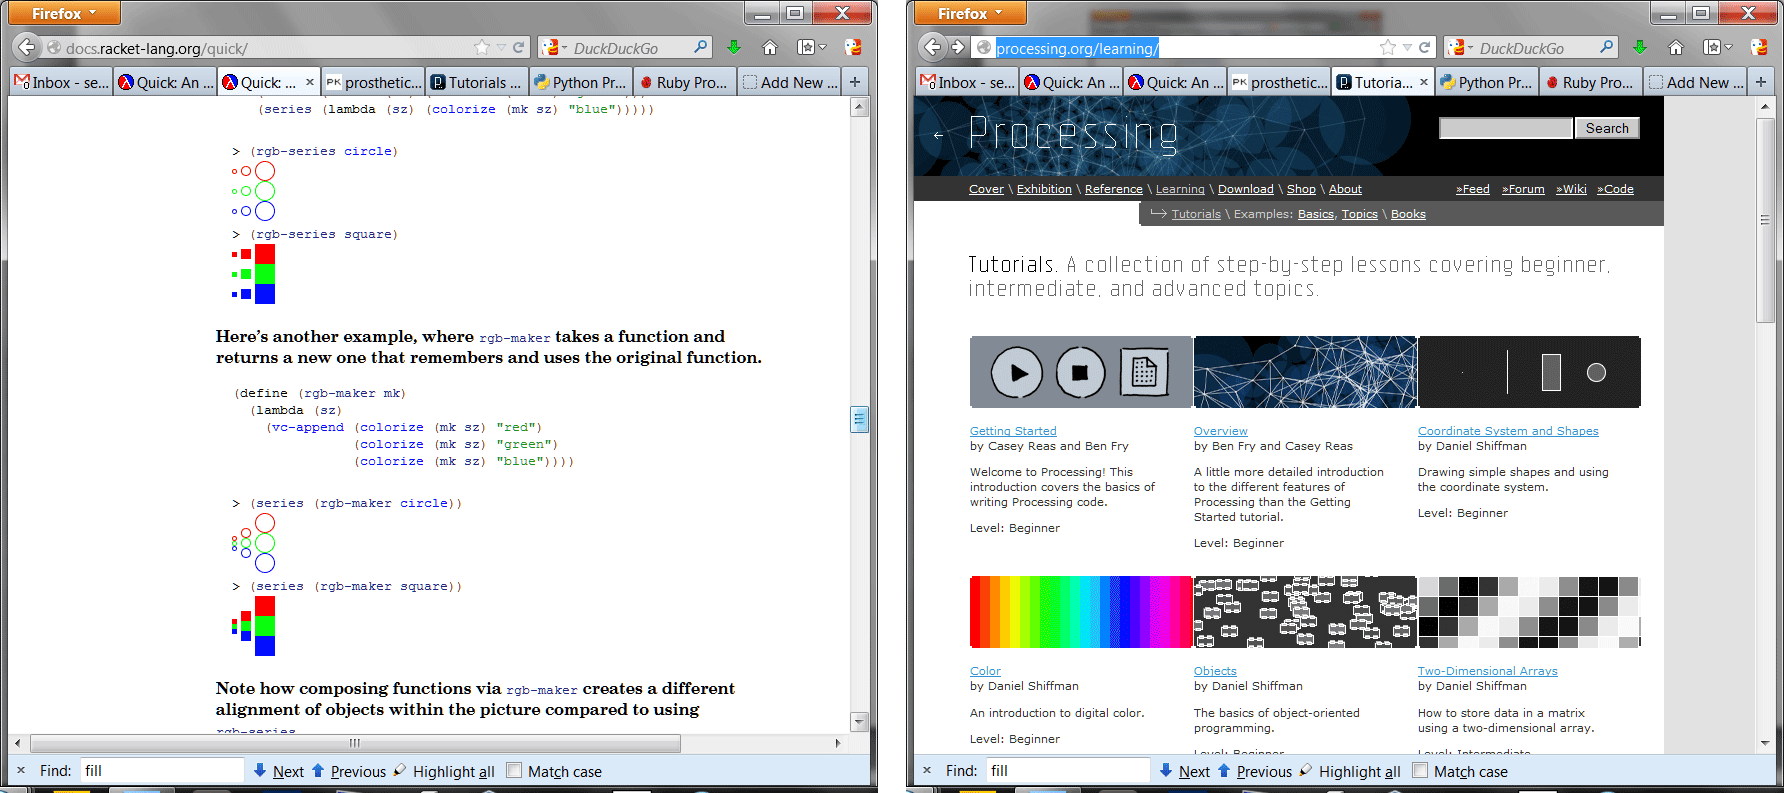Open a new tab in the right window
This screenshot has width=1784, height=793.
[x=1761, y=82]
